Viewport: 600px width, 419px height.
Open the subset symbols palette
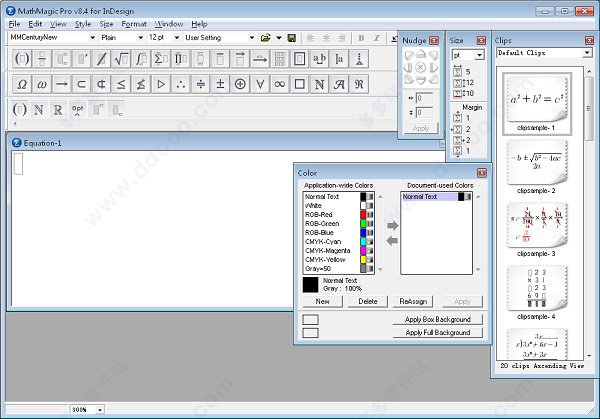82,84
